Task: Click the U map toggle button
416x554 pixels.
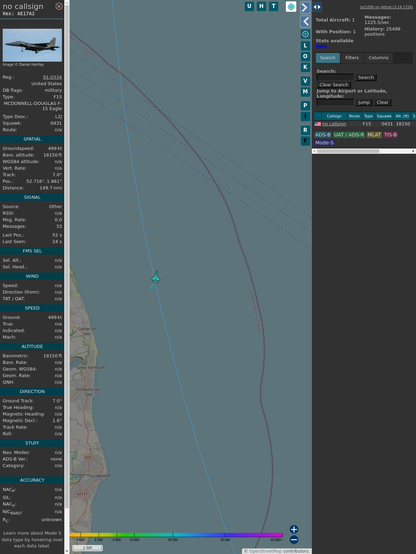Action: pos(249,6)
